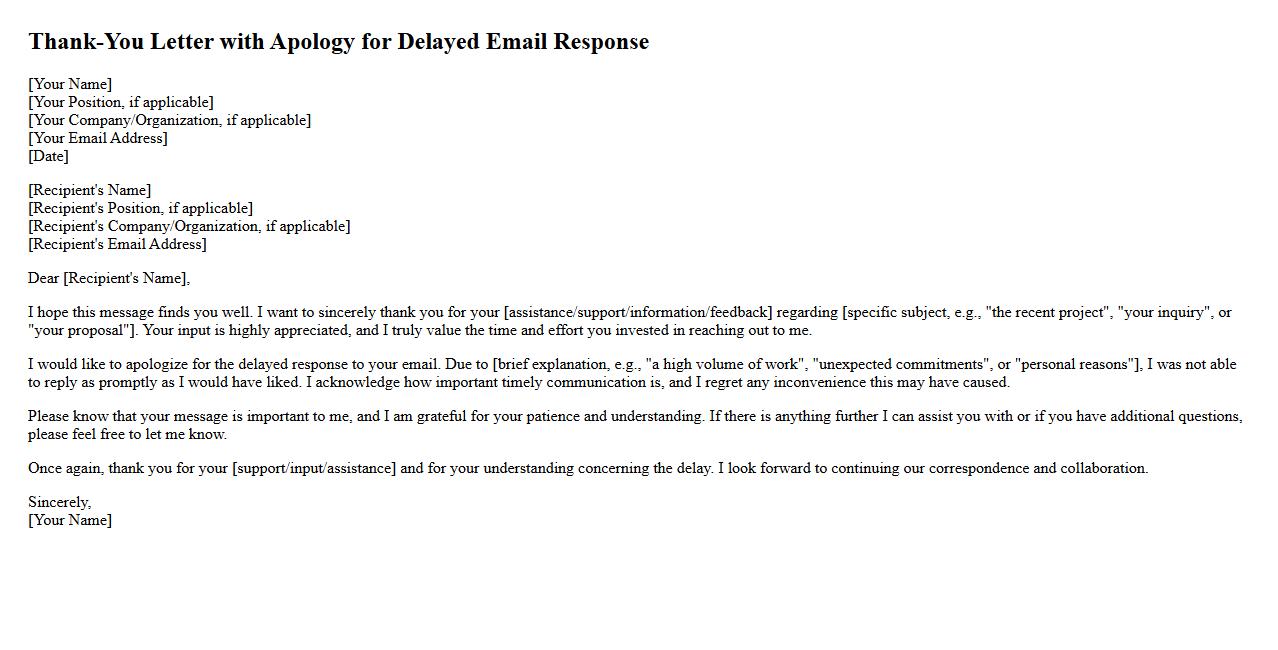Click the text "a high volume of work"

[727, 364]
